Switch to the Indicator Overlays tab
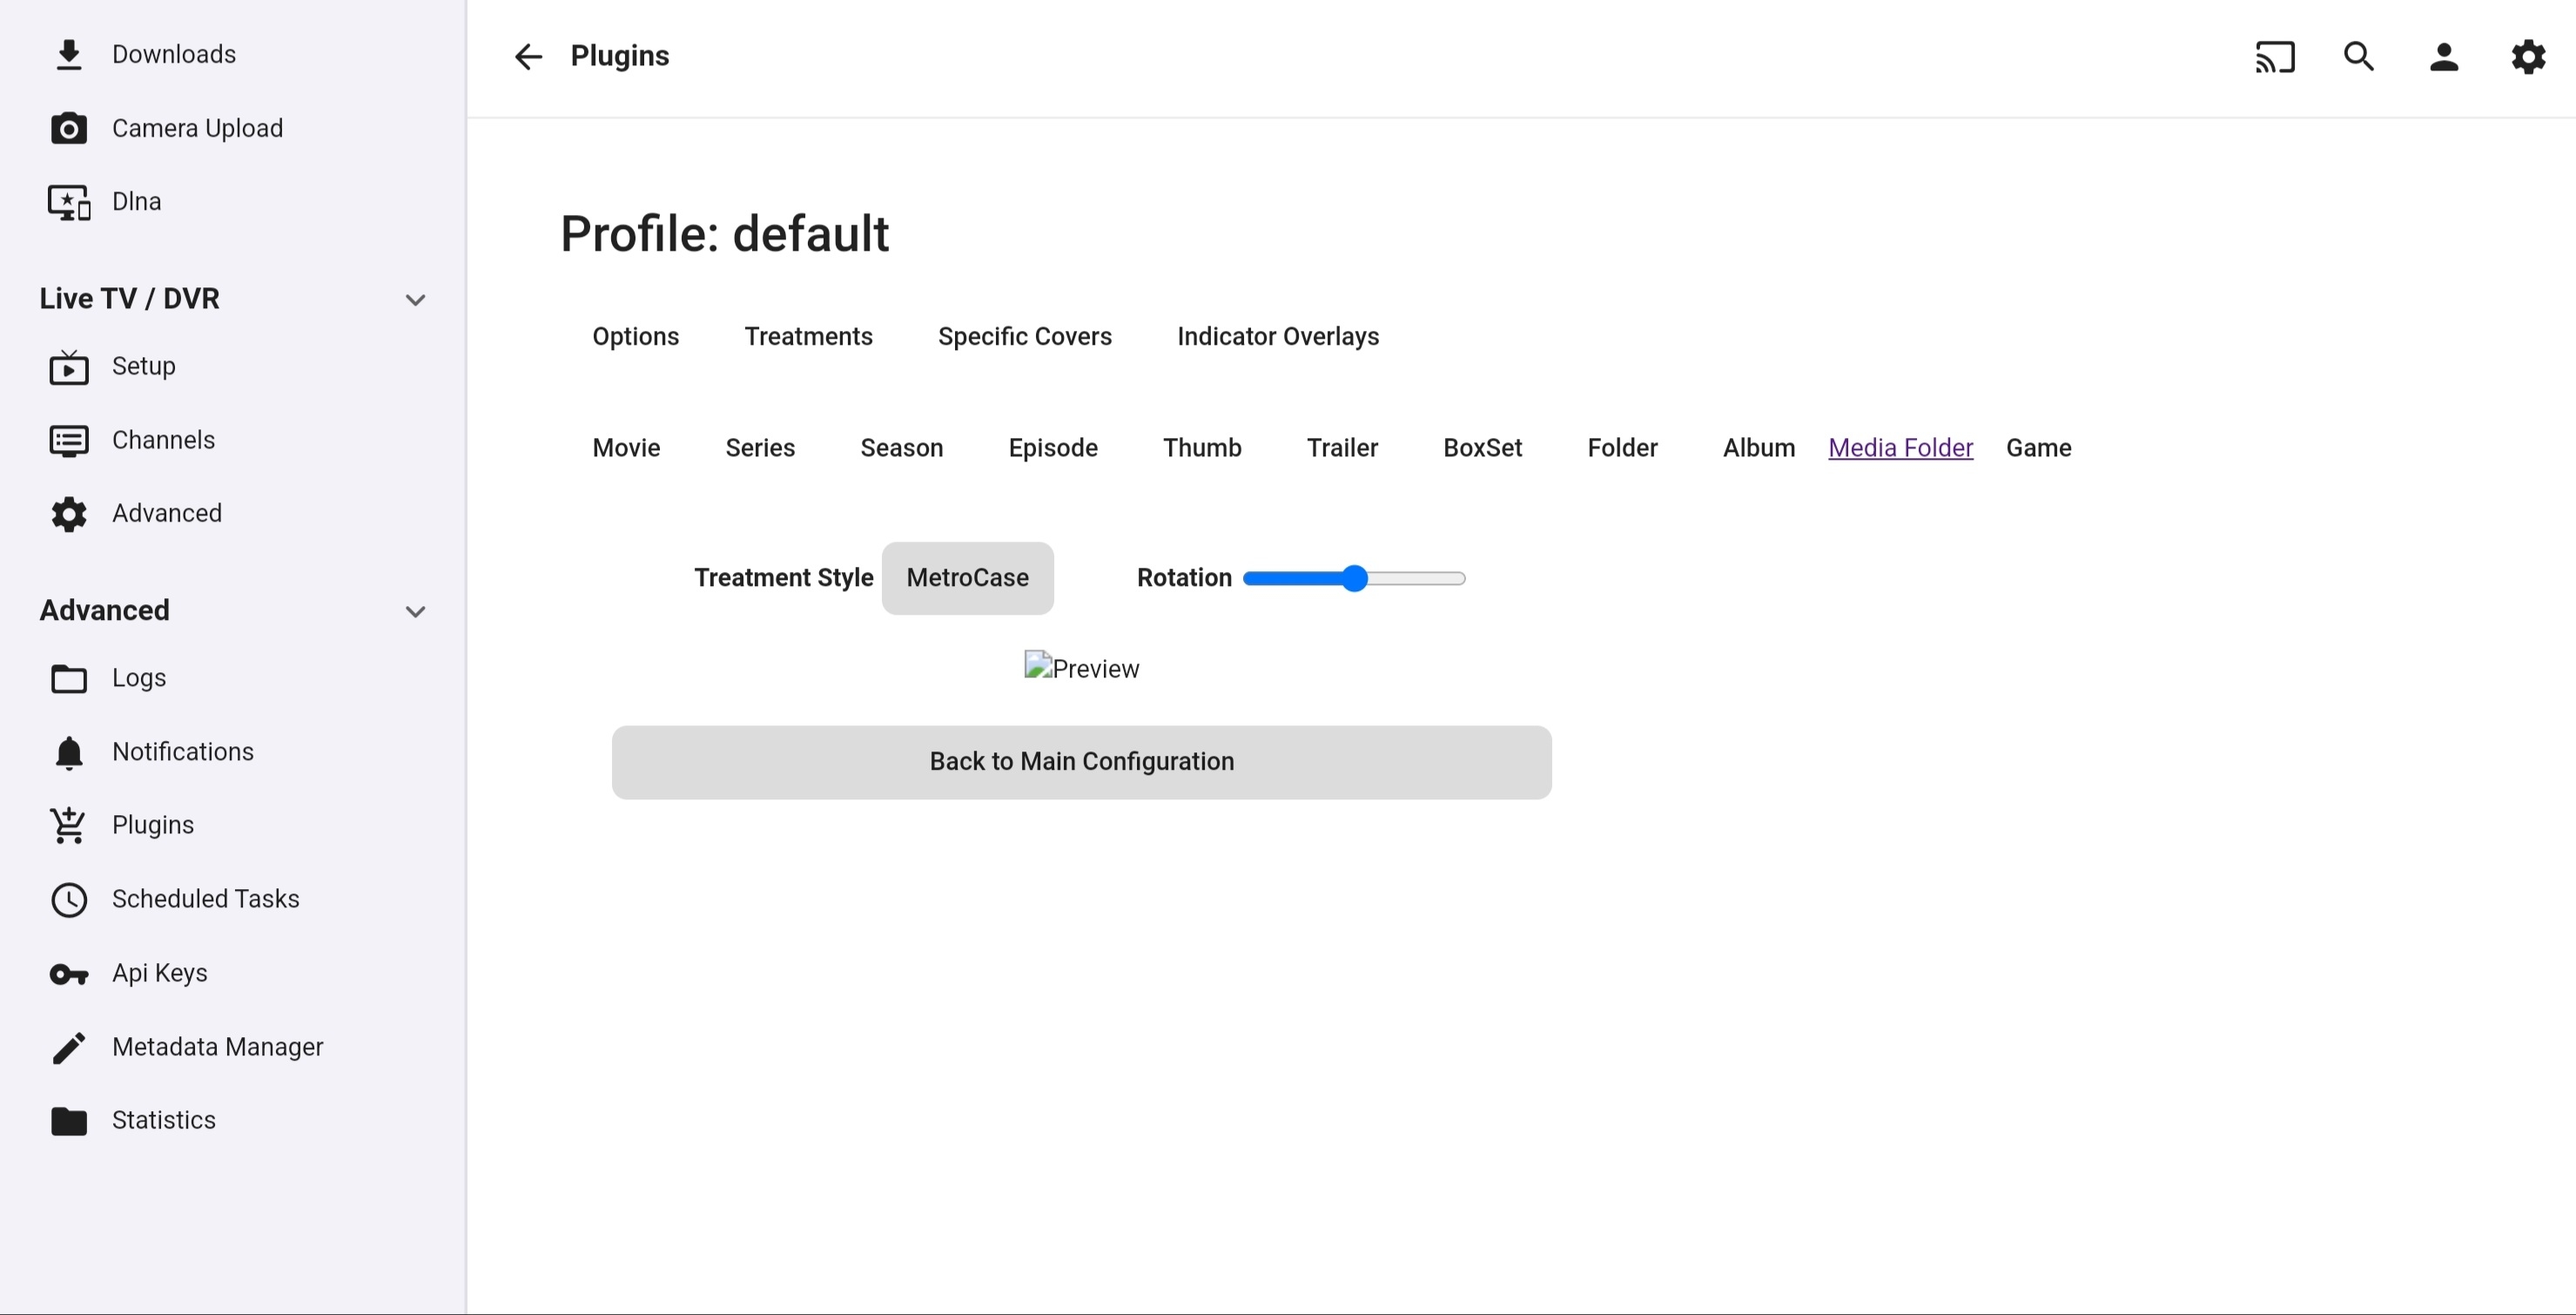 [1277, 336]
